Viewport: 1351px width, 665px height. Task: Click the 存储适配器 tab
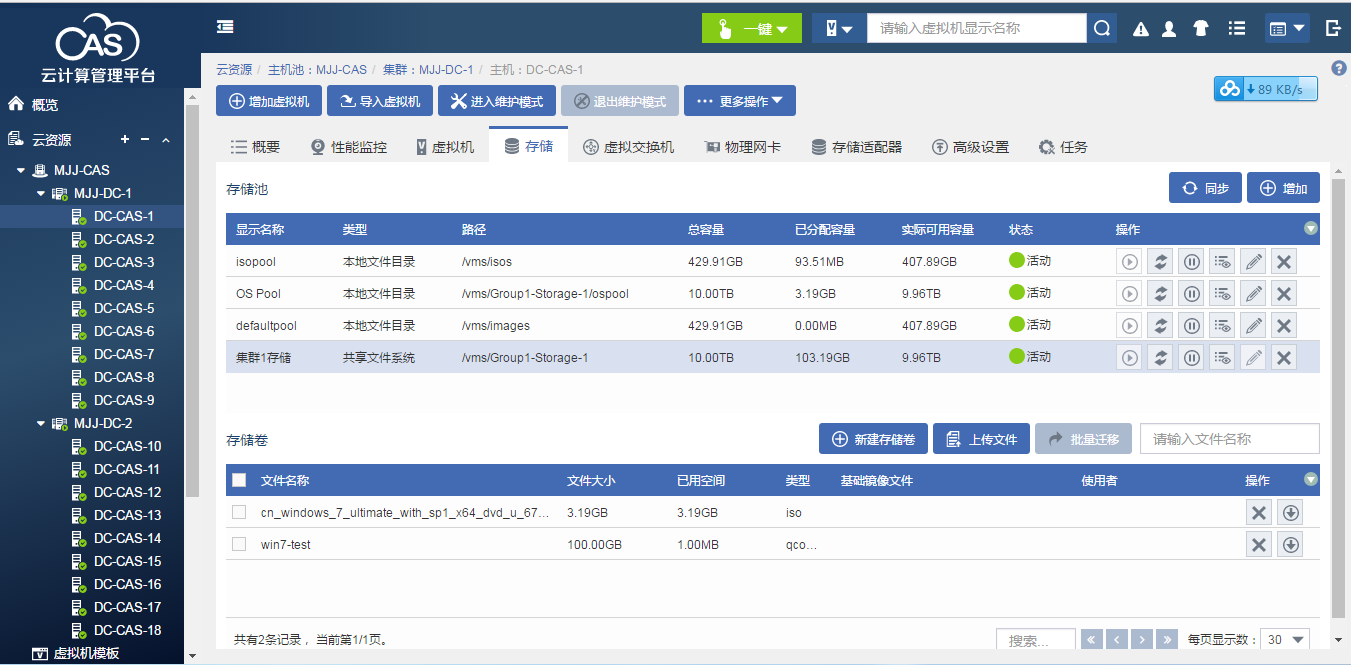pos(857,147)
